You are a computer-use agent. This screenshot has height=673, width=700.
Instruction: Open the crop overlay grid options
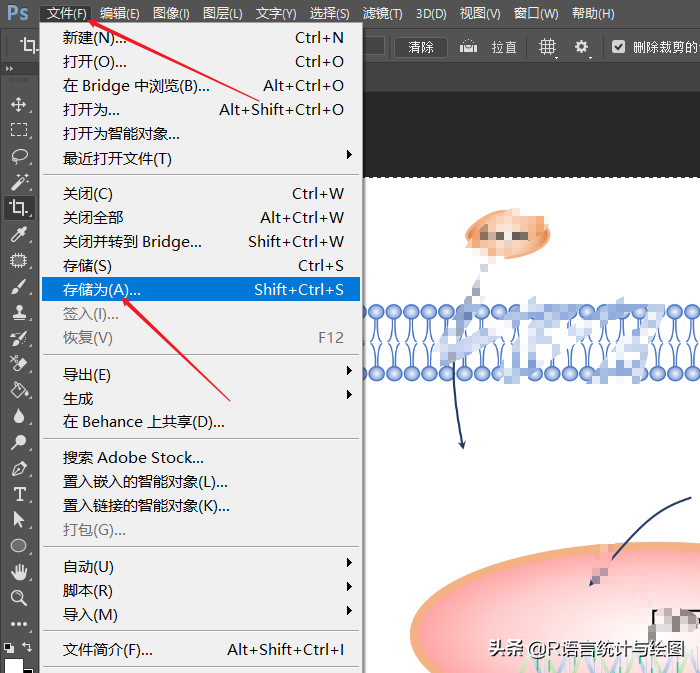547,47
